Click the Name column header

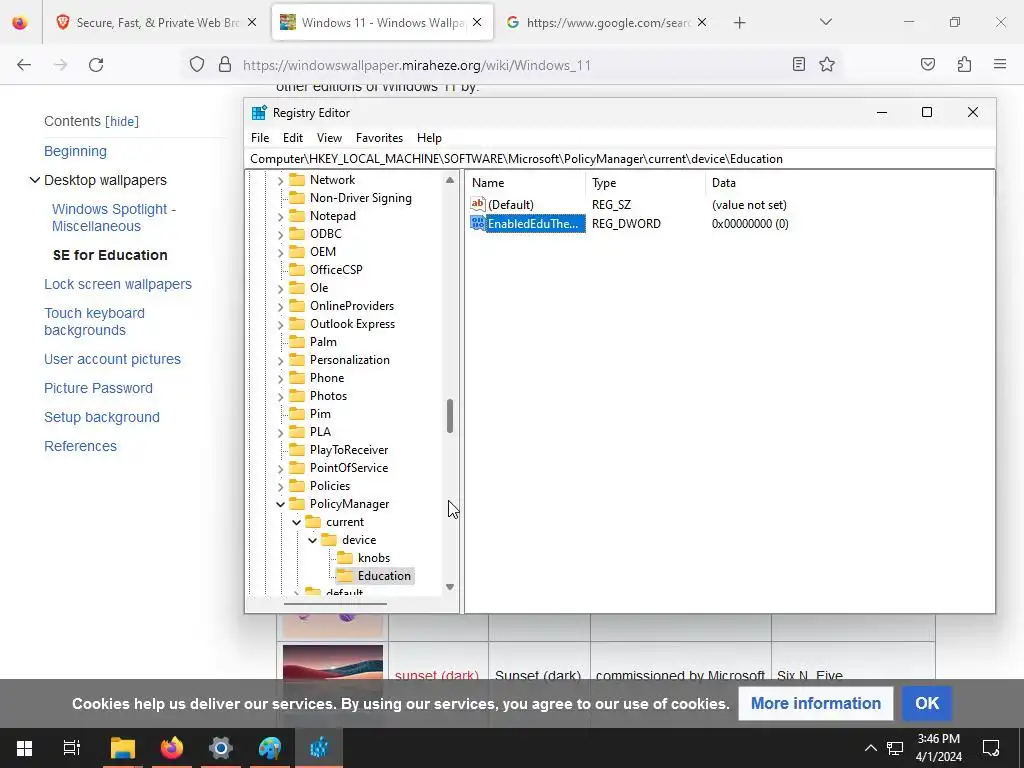click(525, 183)
